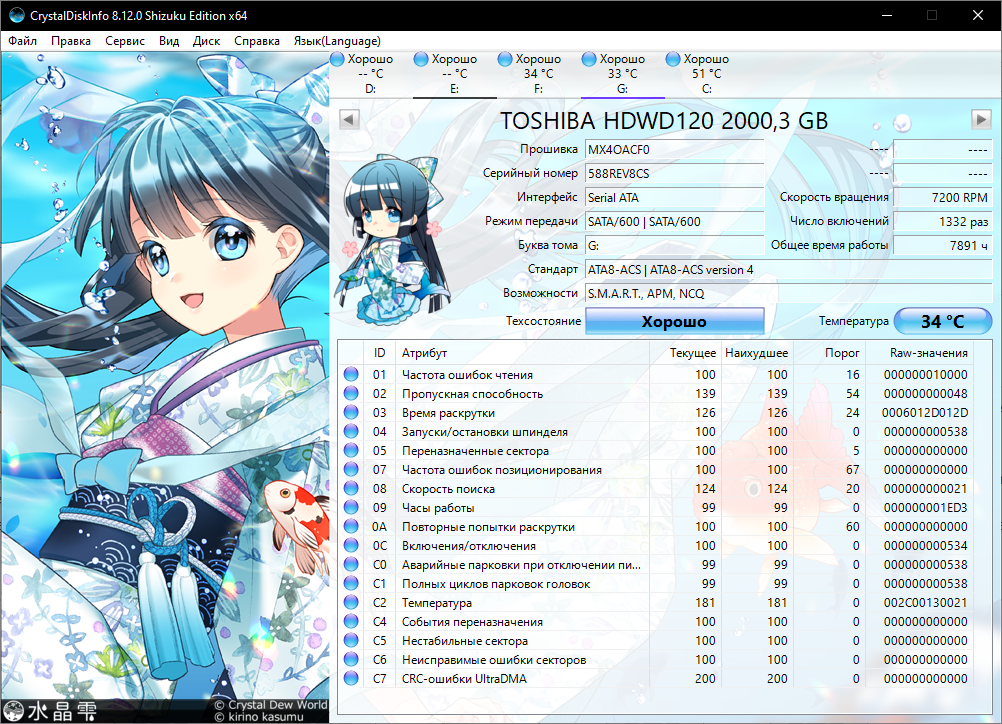Viewport: 1002px width, 724px height.
Task: Click the Serial ATA interface field
Action: coord(675,197)
